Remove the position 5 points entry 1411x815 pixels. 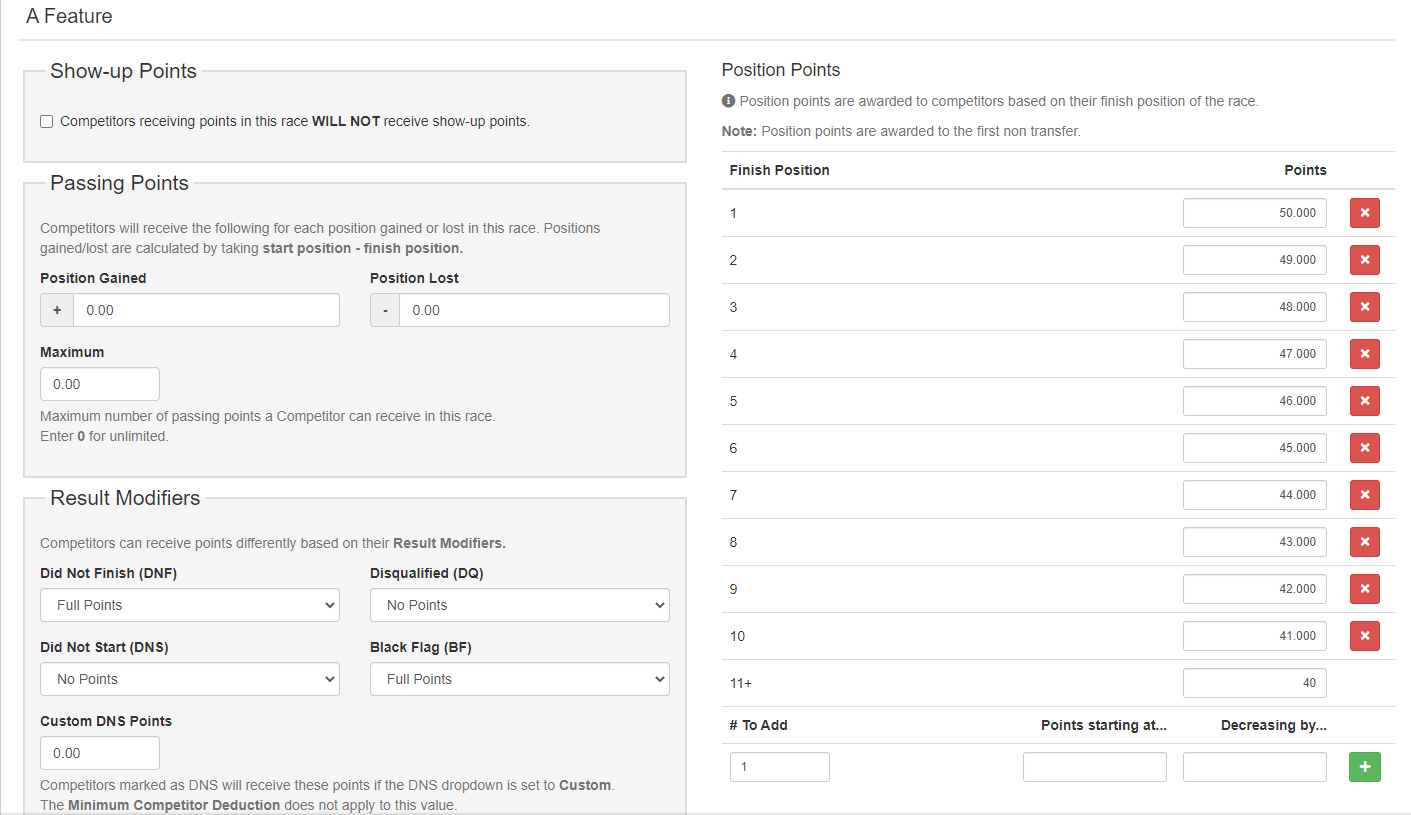pos(1364,401)
